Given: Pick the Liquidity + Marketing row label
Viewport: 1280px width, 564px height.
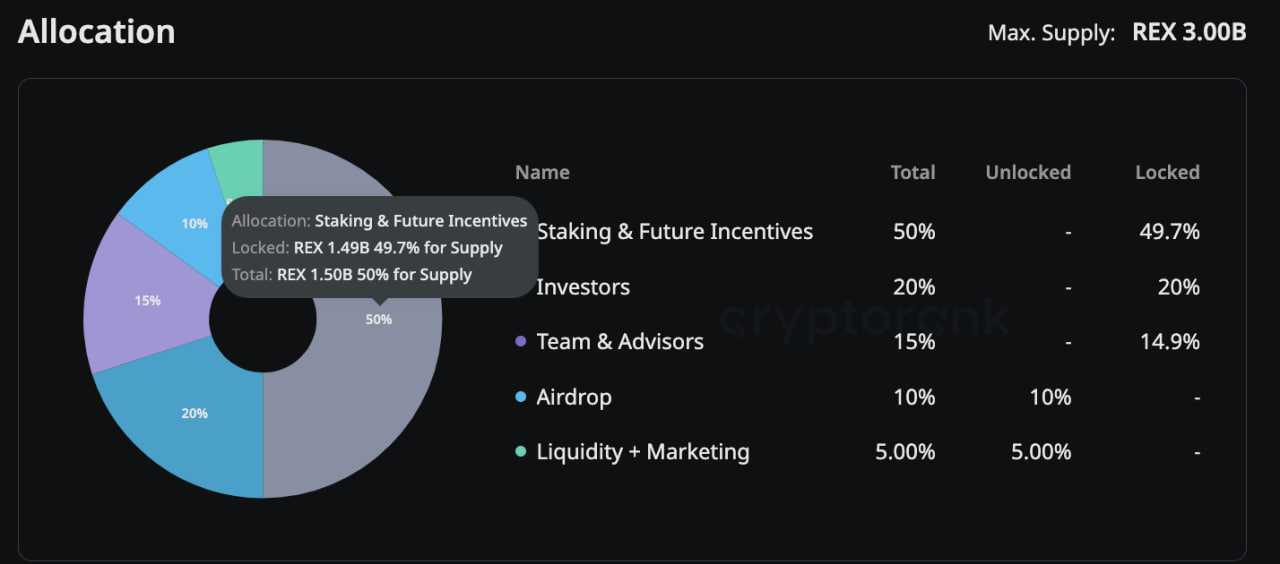Looking at the screenshot, I should click(643, 452).
